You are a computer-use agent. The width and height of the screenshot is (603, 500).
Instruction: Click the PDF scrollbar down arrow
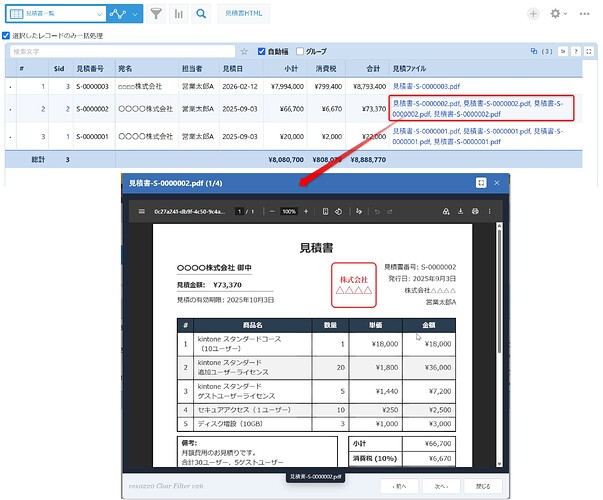click(499, 464)
